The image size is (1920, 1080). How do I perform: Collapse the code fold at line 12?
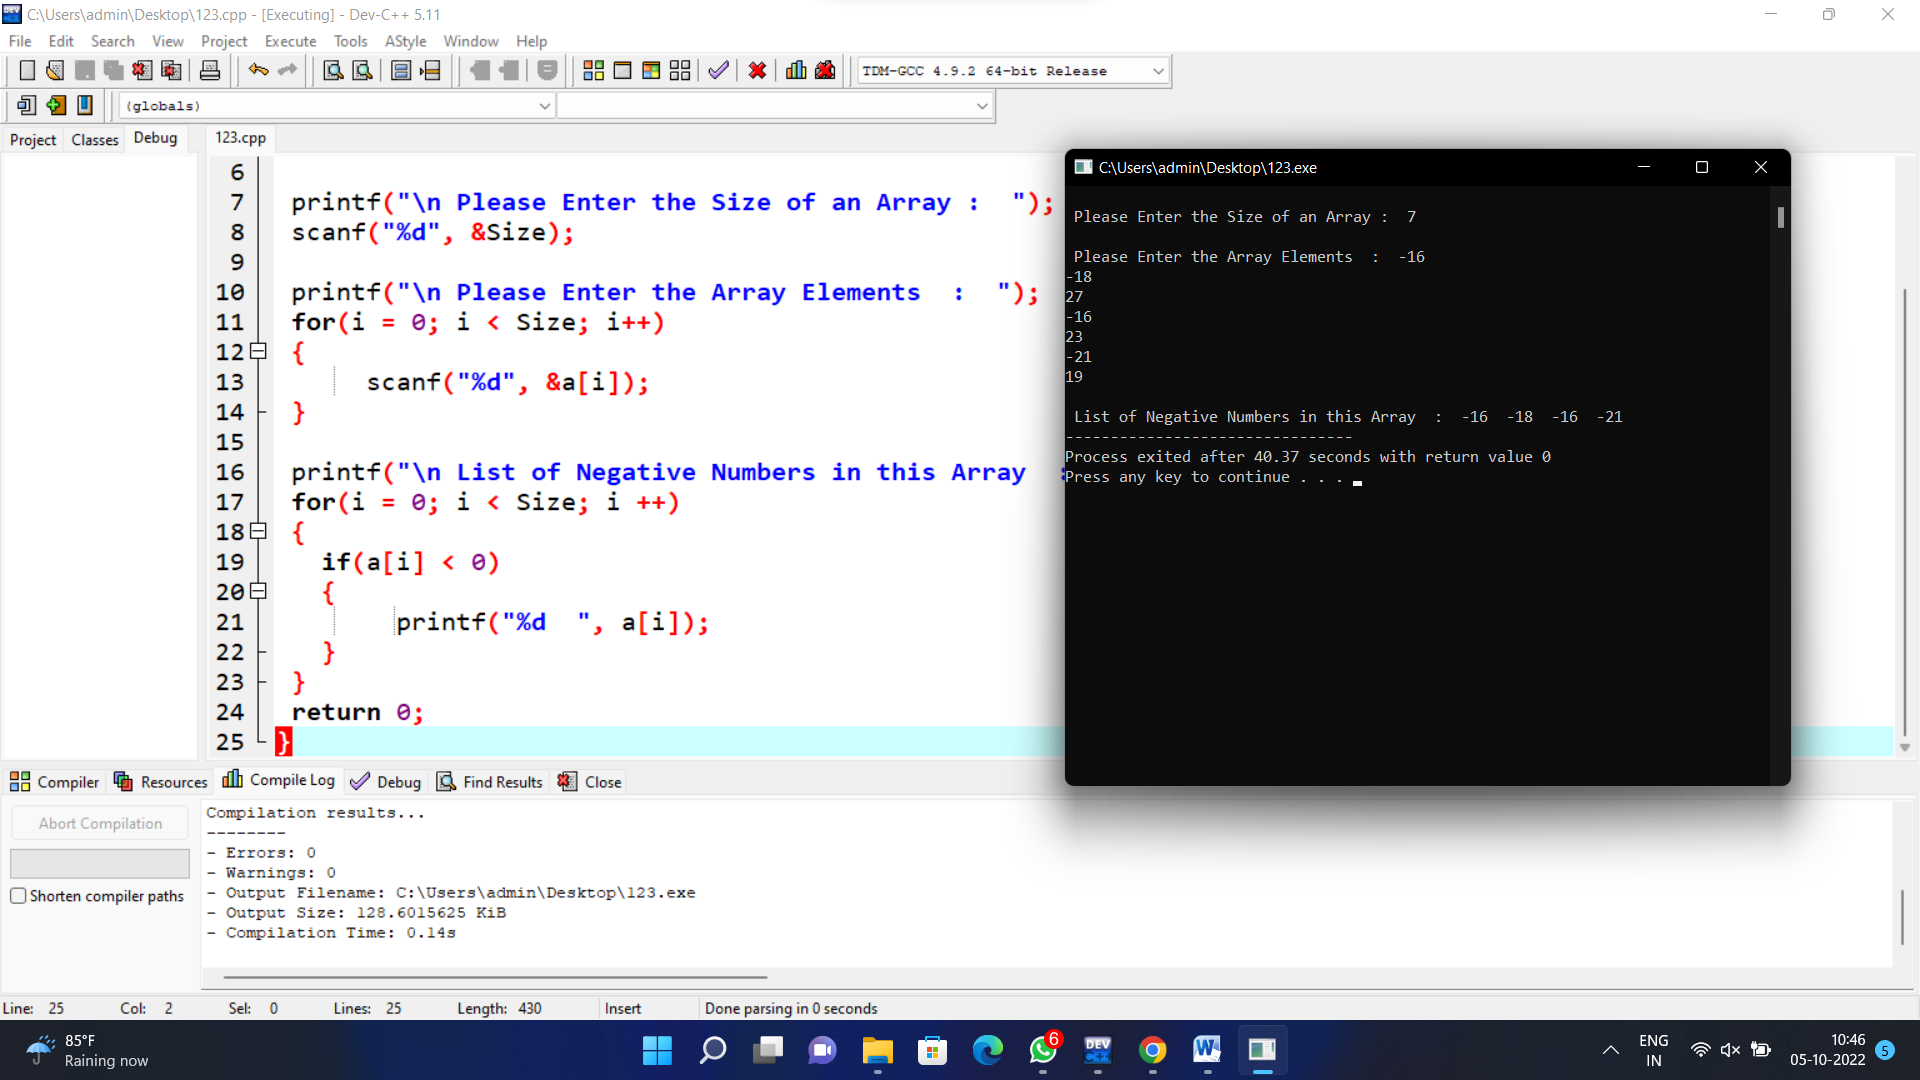coord(258,351)
